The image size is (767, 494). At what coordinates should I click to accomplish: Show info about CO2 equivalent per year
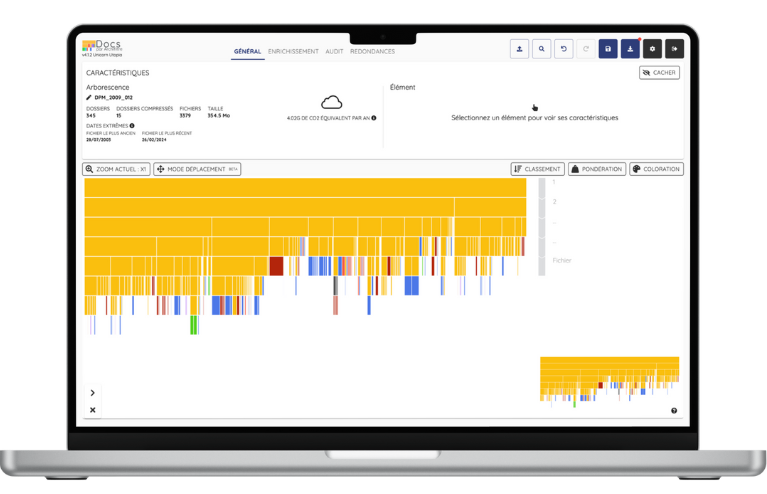coord(374,118)
